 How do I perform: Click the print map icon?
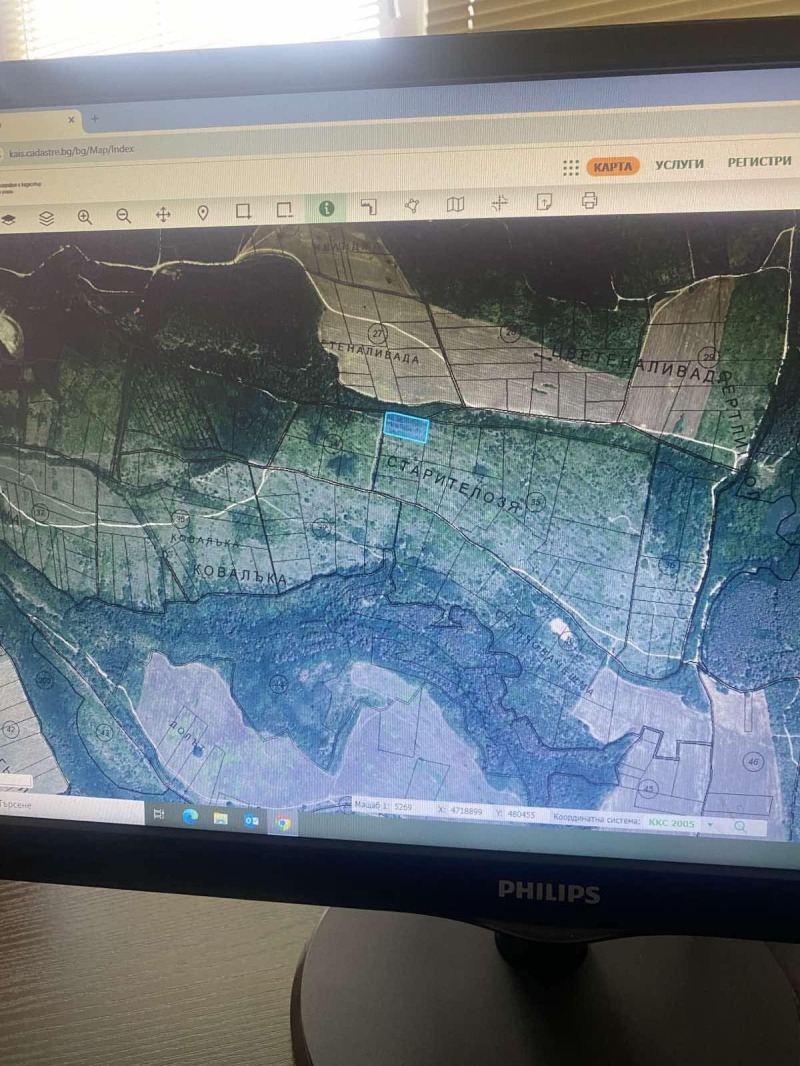point(589,201)
